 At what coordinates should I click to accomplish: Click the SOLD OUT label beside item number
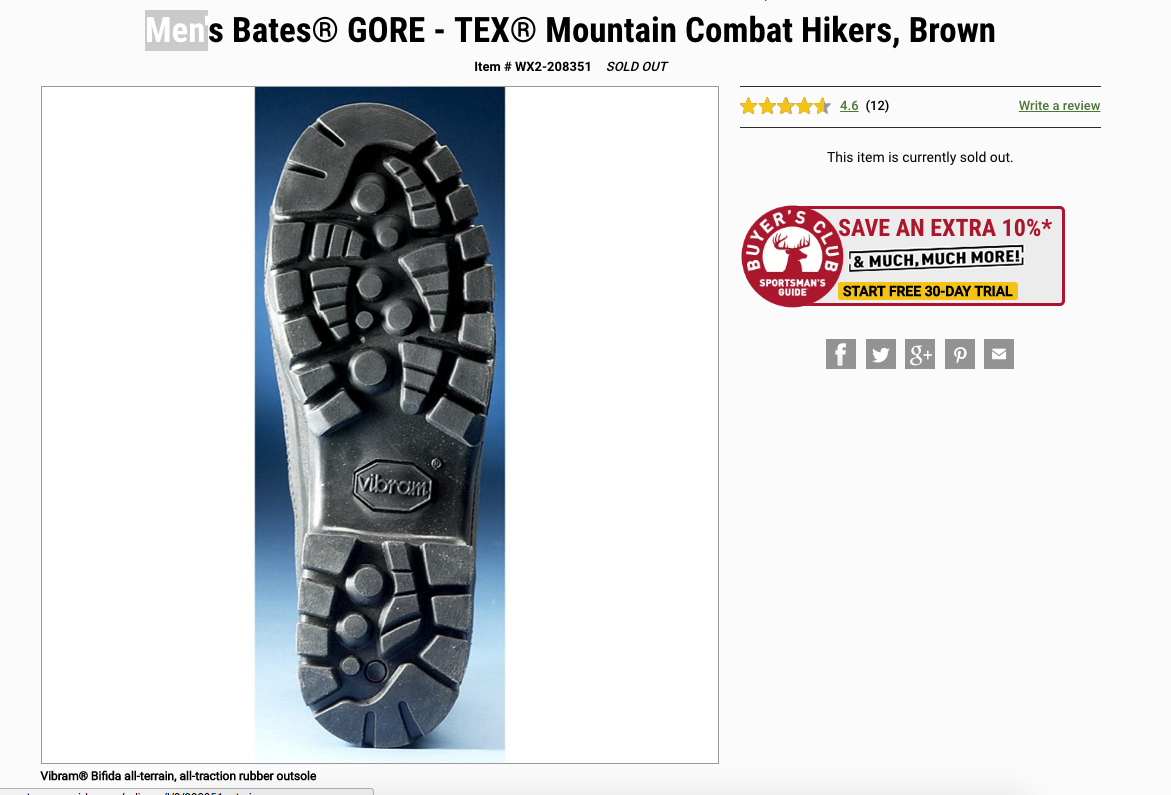(637, 66)
